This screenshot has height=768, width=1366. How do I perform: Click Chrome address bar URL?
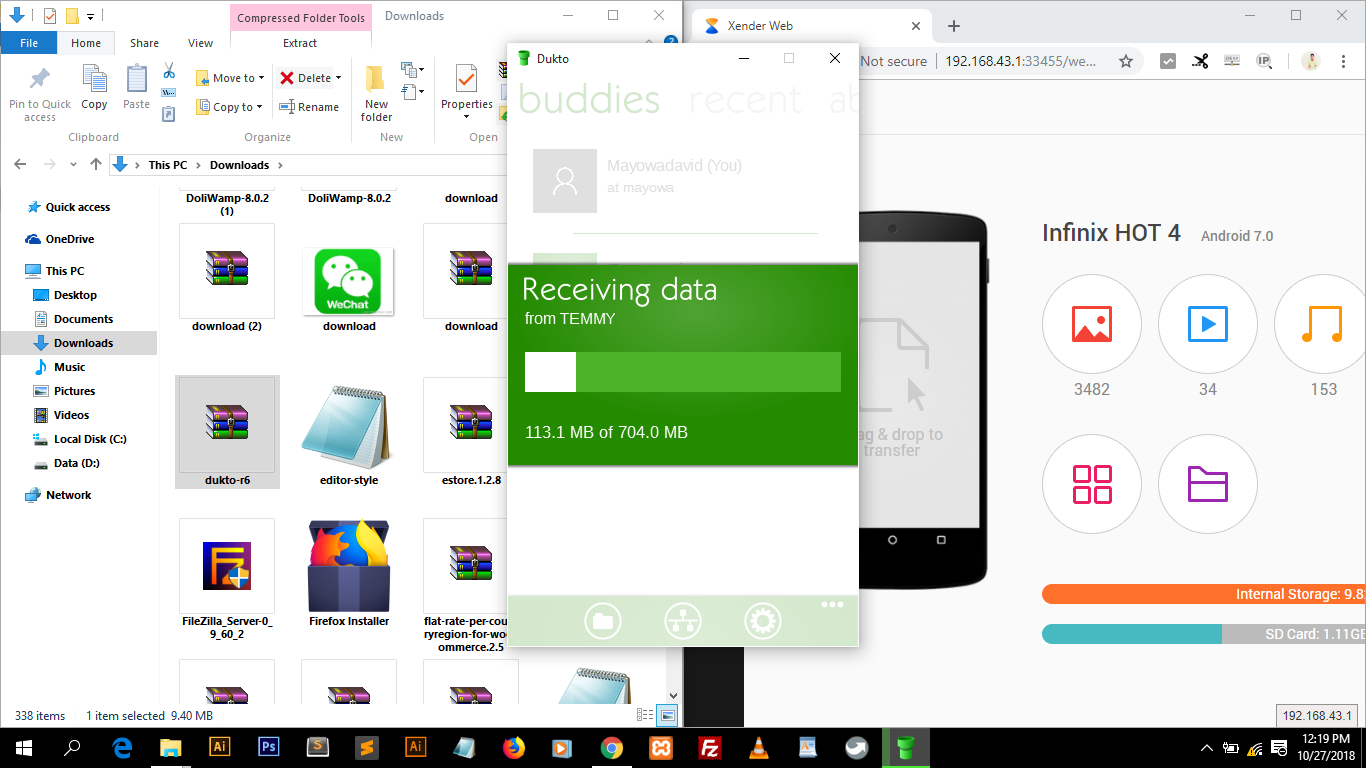click(x=1021, y=61)
